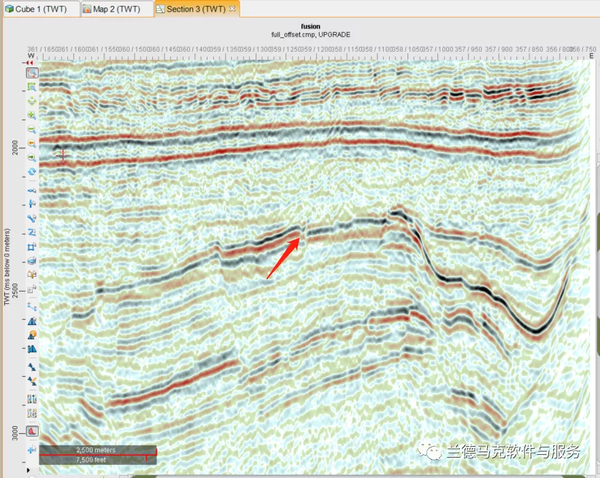Expand options with the black triangle at bottom-left
600x478 pixels.
pyautogui.click(x=28, y=470)
